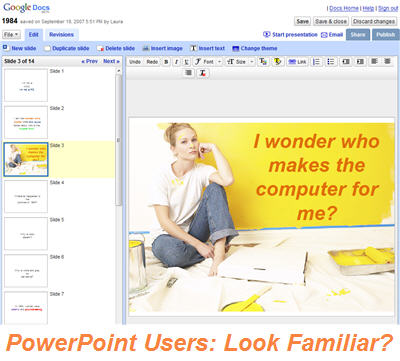Go to previous slide with Prev

[x=90, y=61]
